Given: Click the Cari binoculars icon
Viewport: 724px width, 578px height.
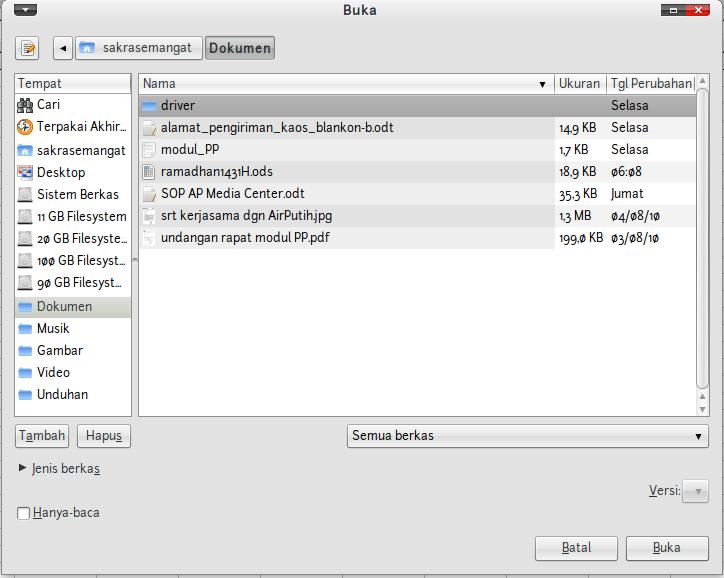Looking at the screenshot, I should [26, 105].
